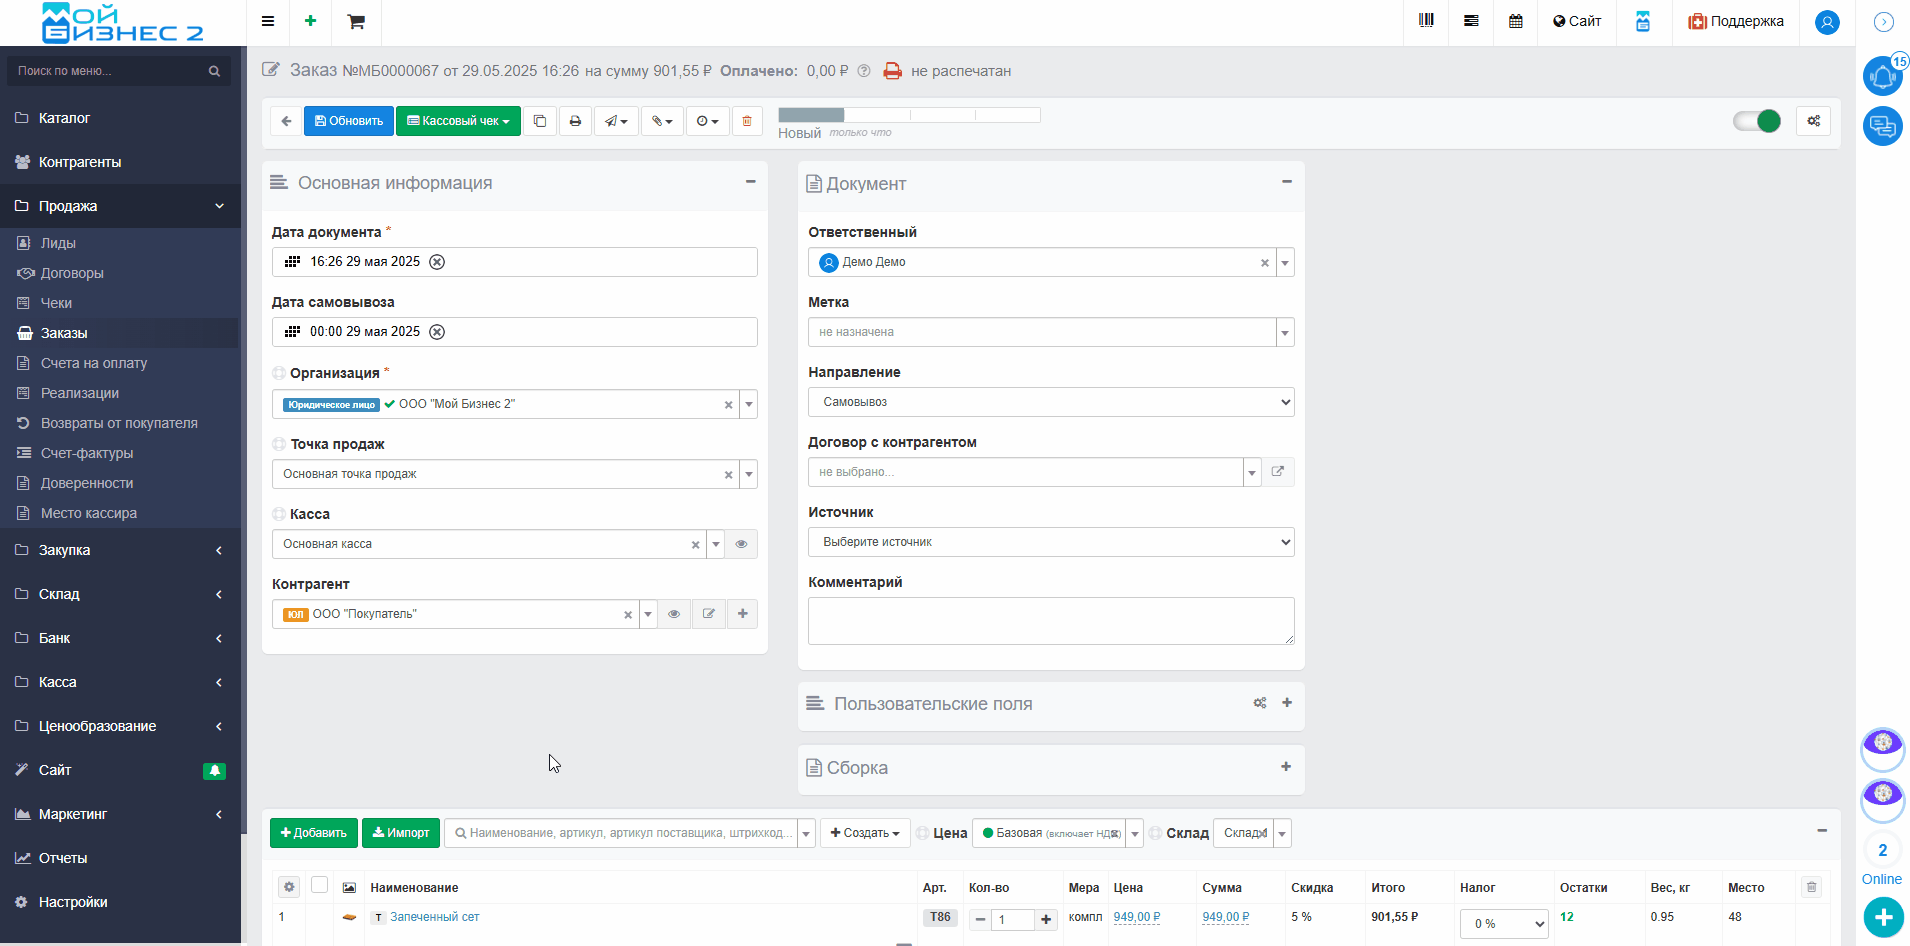Image resolution: width=1910 pixels, height=946 pixels.
Task: Check the select-all checkbox in items table
Action: (x=320, y=885)
